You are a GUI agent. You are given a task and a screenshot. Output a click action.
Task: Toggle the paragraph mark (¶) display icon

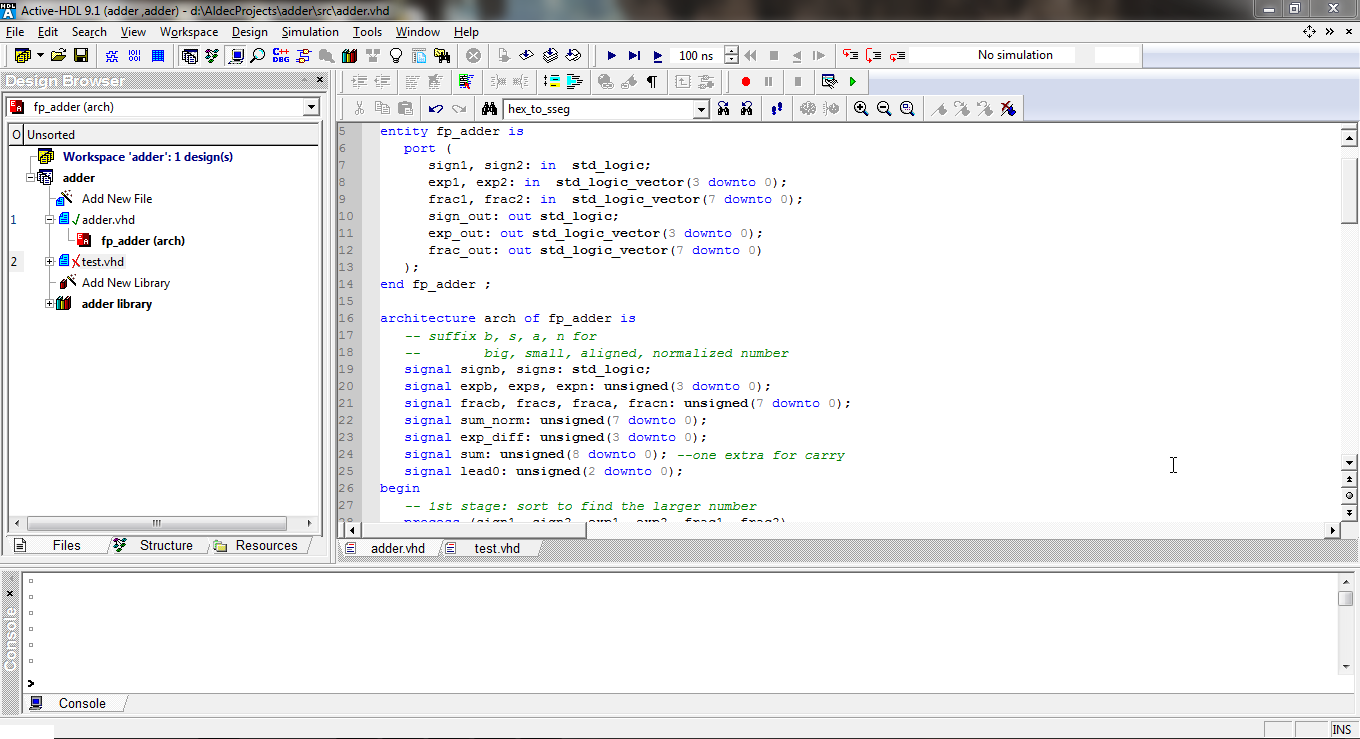click(x=652, y=81)
